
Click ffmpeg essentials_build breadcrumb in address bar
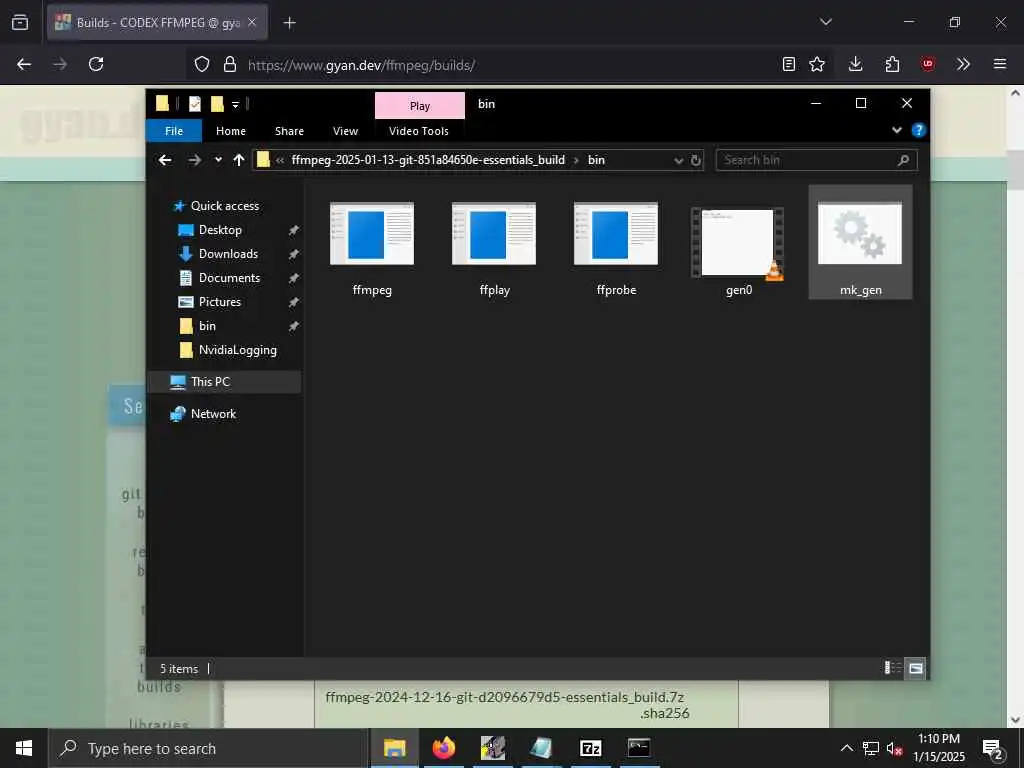[428, 160]
